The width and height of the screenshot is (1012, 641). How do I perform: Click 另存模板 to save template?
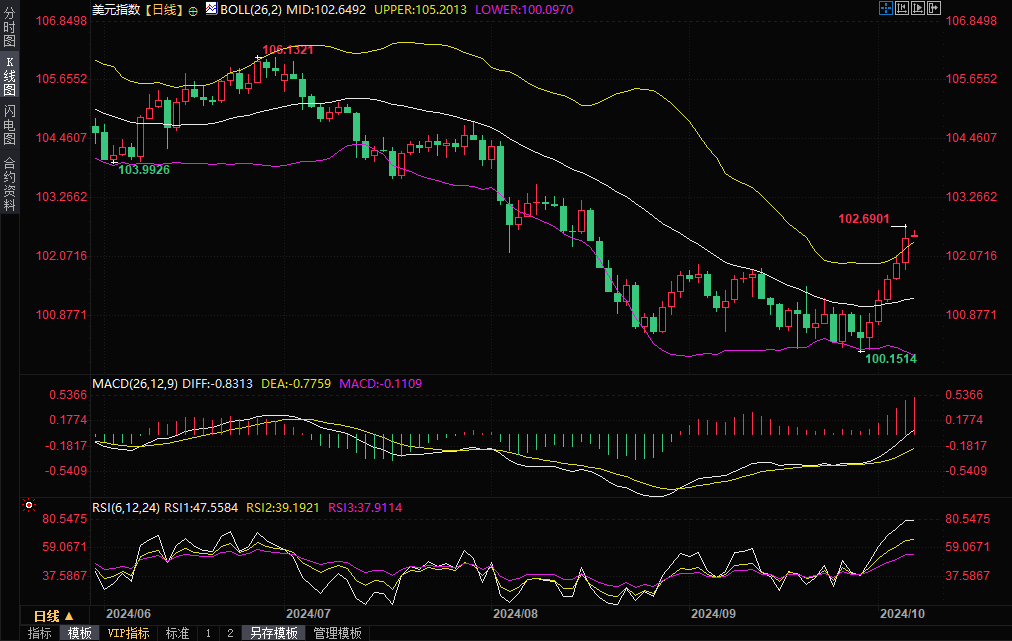[273, 633]
